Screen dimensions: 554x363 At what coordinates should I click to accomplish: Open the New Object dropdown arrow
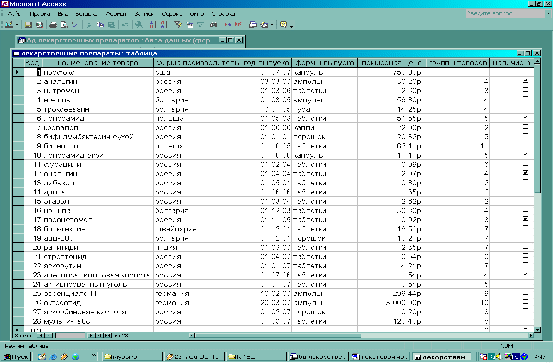point(272,25)
